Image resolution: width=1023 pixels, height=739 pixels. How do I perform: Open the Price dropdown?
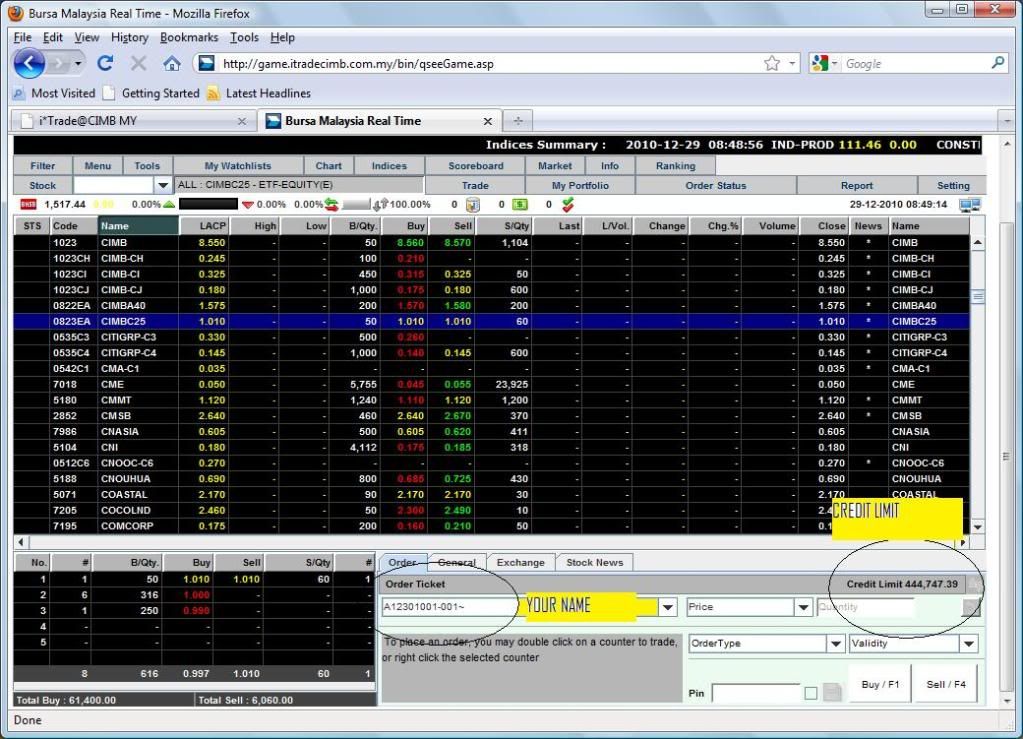coord(803,607)
